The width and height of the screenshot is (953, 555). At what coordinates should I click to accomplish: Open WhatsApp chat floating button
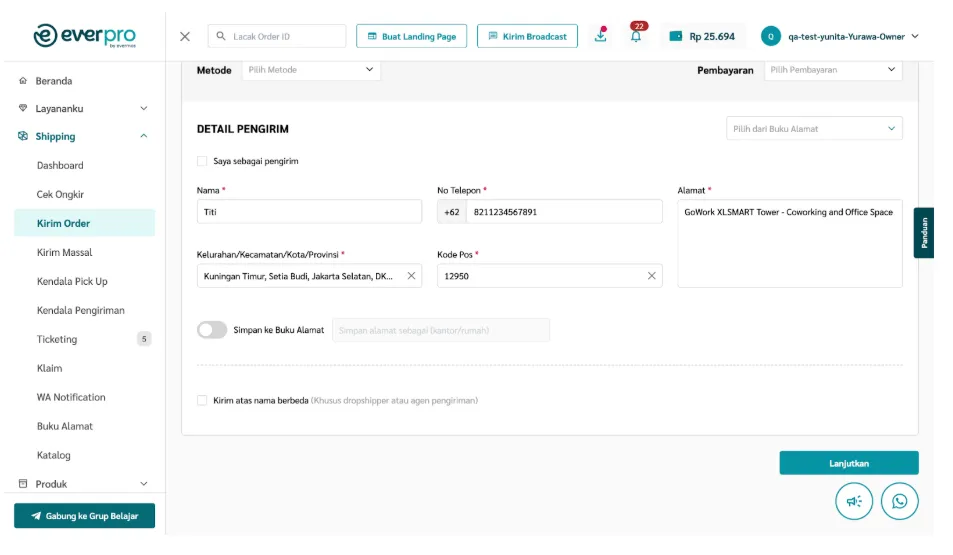(x=899, y=501)
